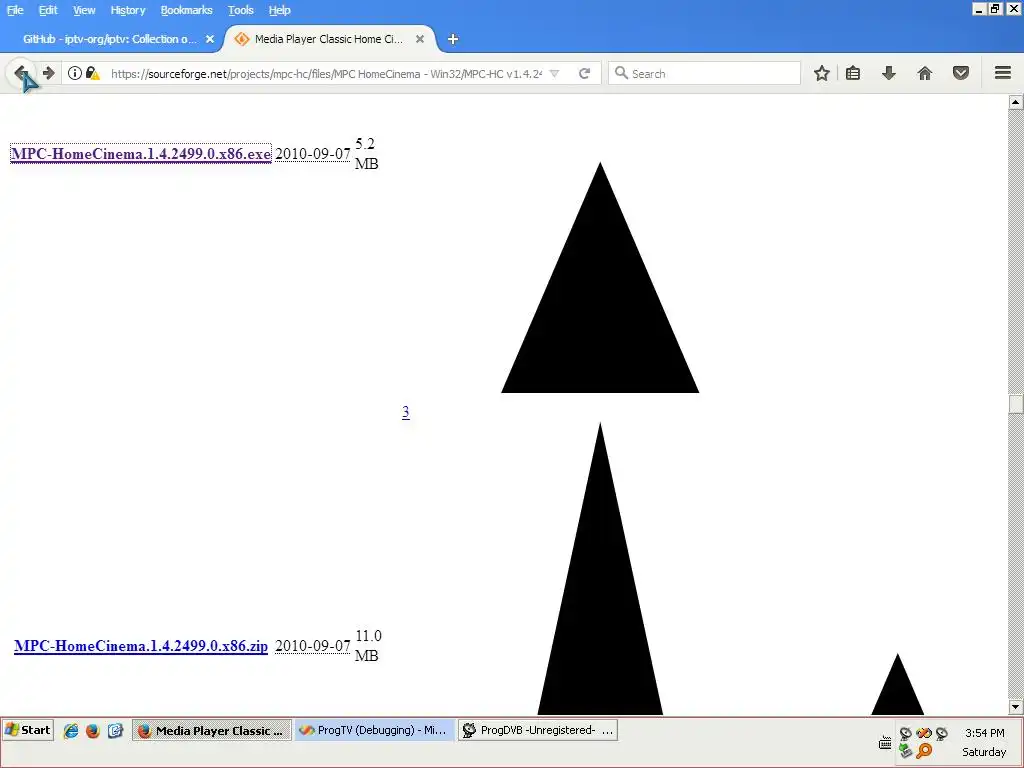Click the scrollbar down arrow
This screenshot has width=1024, height=768.
1016,707
